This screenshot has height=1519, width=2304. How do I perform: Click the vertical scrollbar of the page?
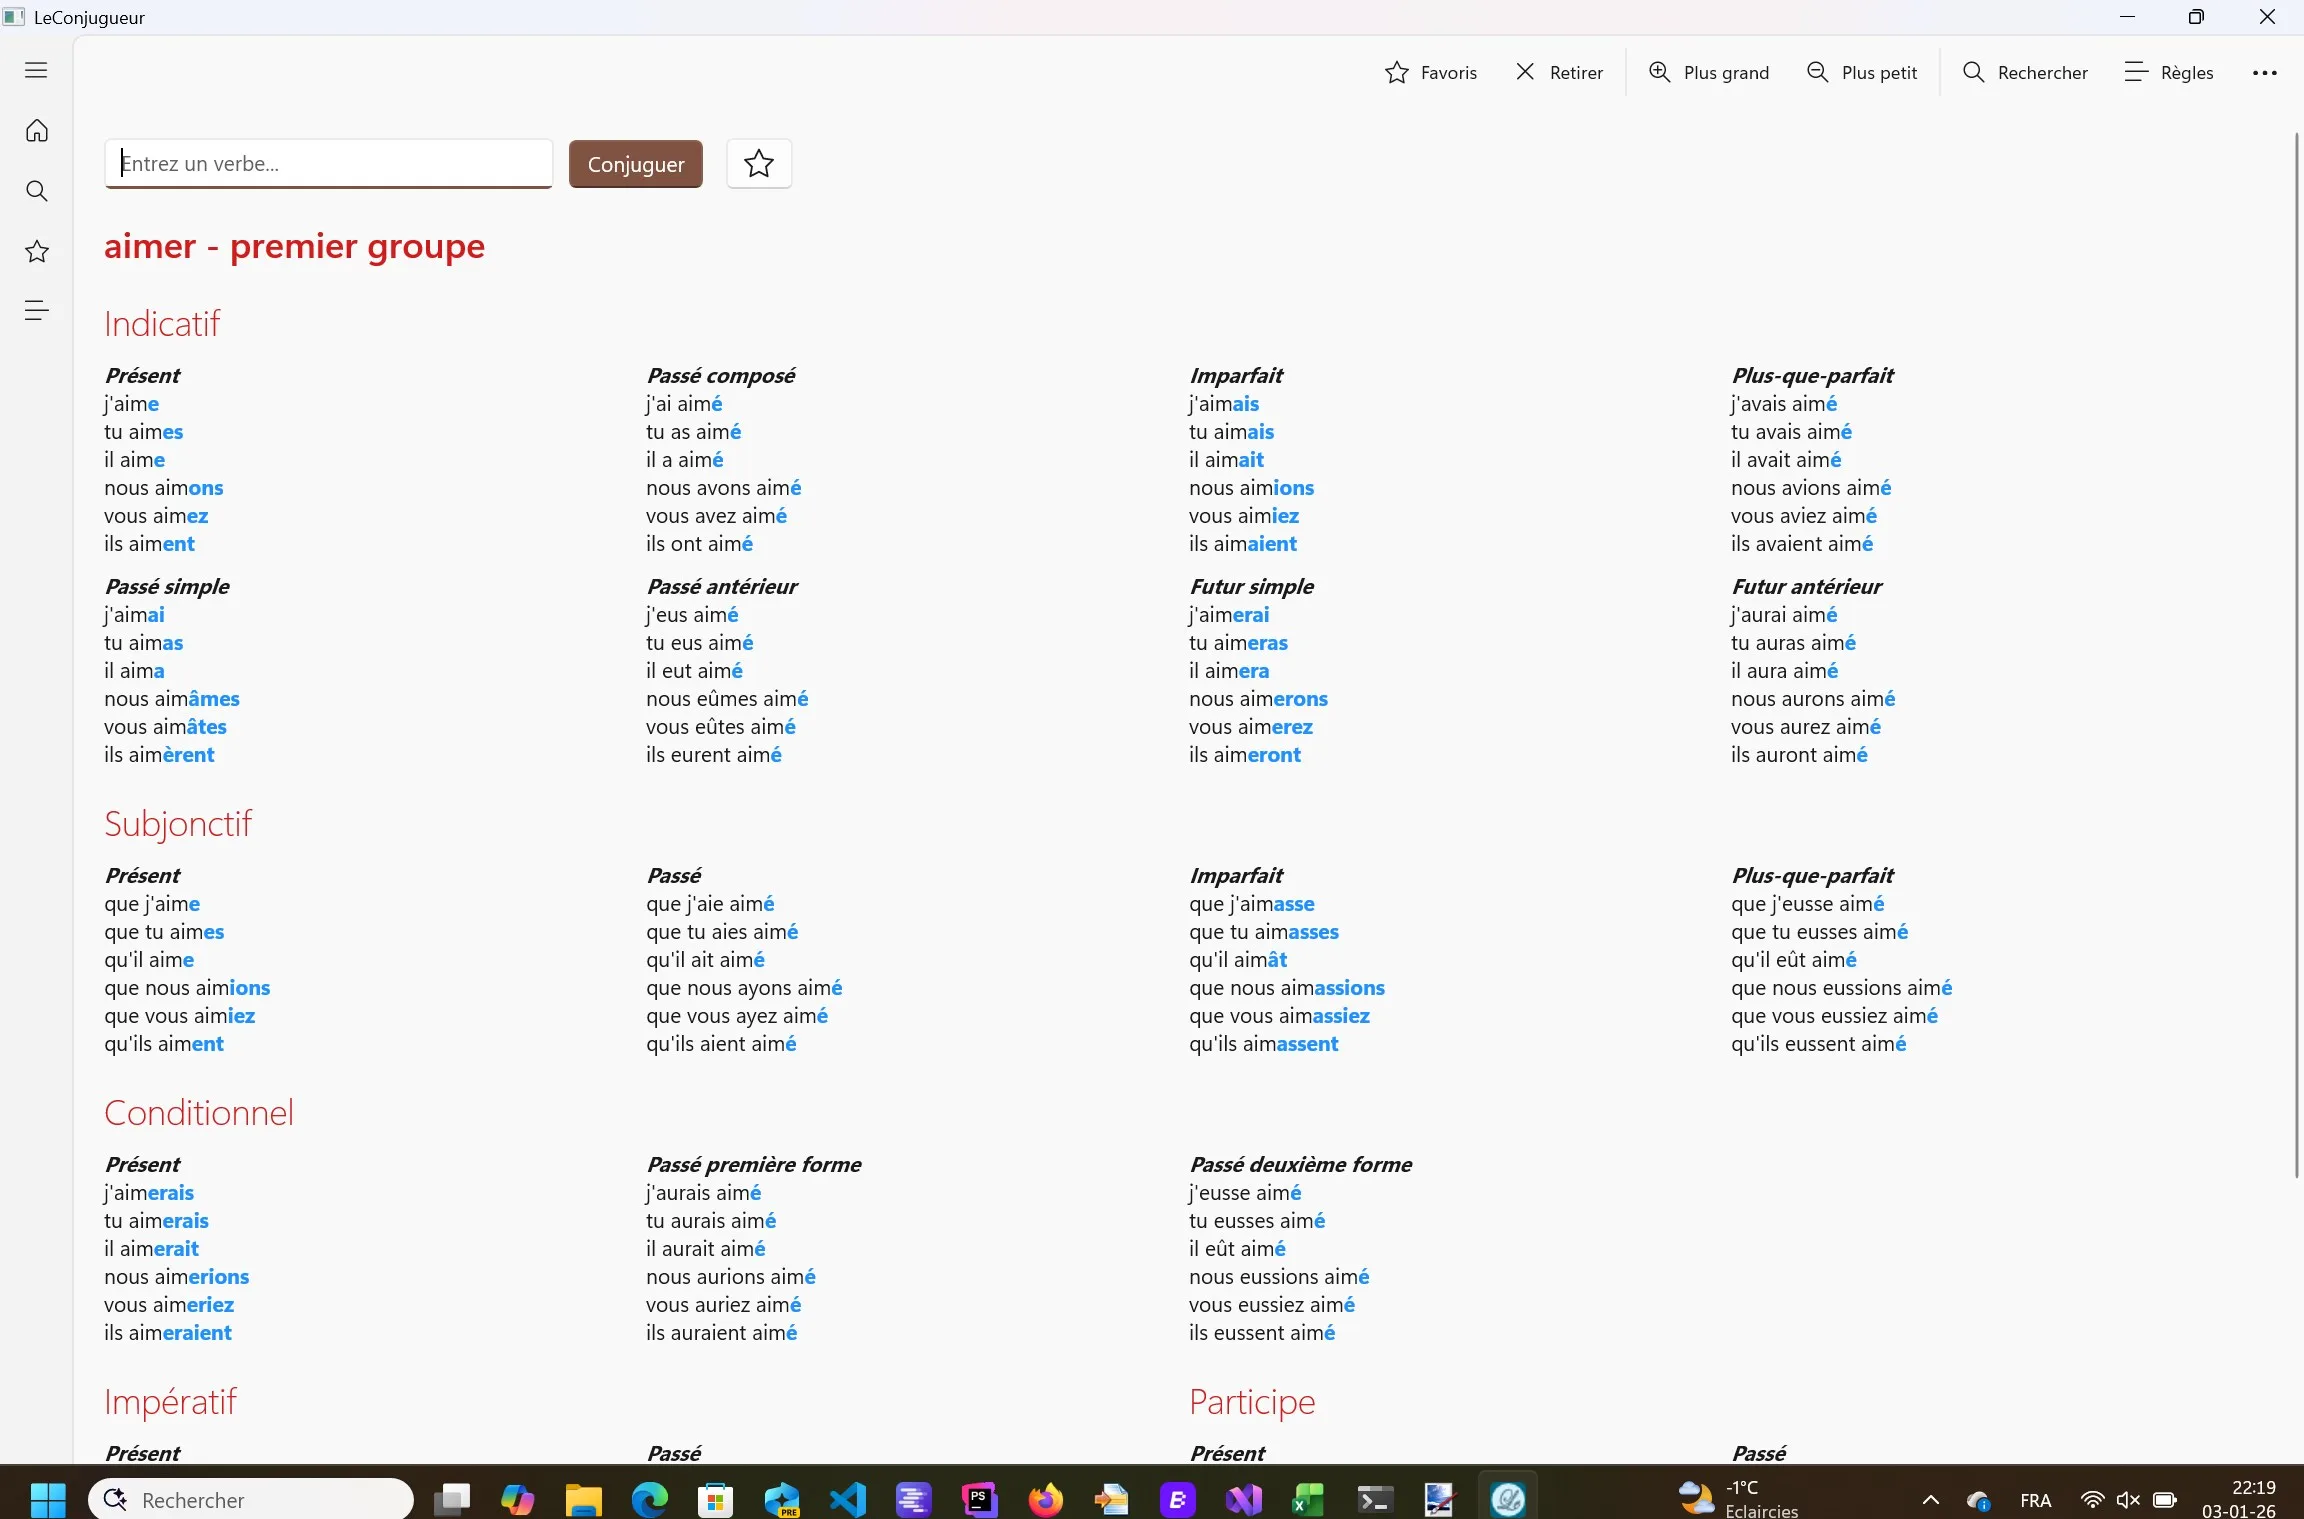point(2296,655)
